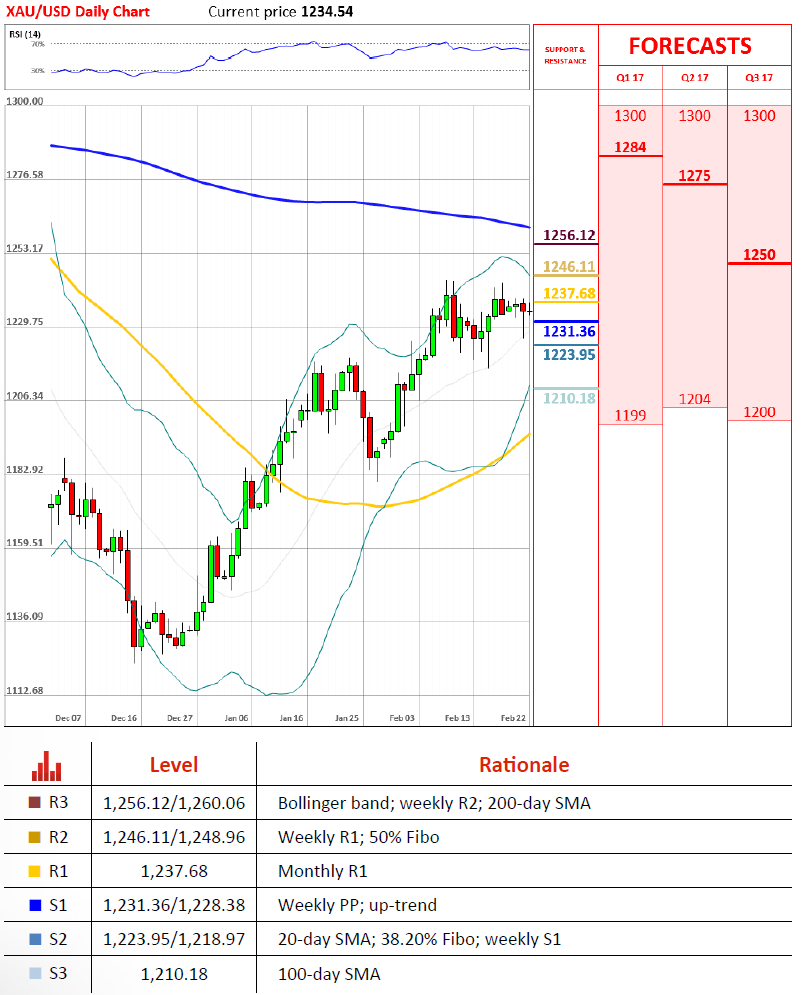Click the Jan 06 date label

pos(236,718)
